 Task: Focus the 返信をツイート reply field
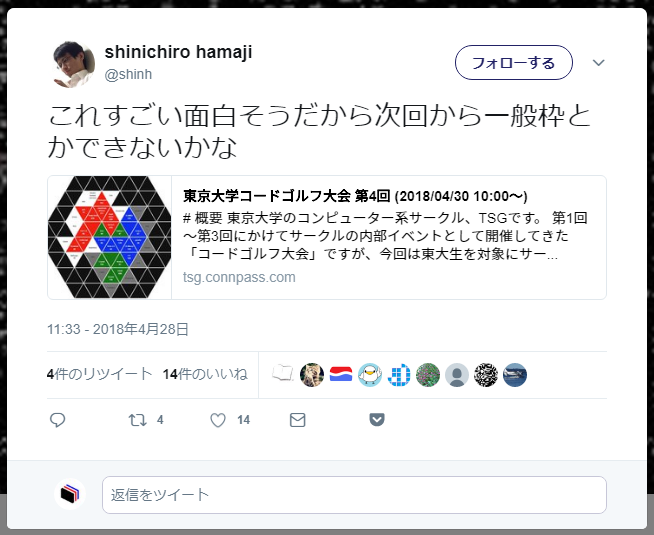pyautogui.click(x=354, y=495)
